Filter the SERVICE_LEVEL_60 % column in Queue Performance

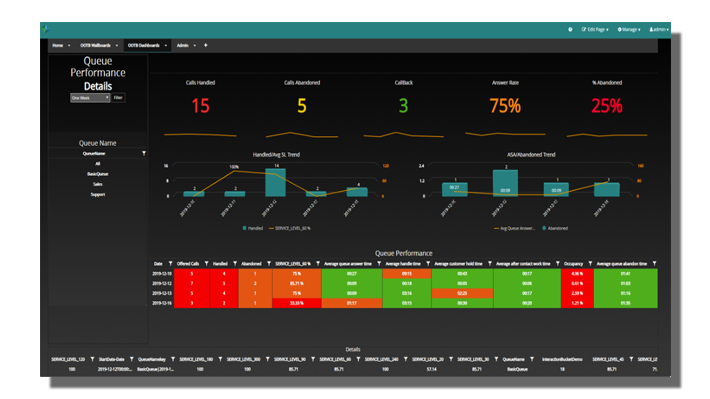coord(318,264)
